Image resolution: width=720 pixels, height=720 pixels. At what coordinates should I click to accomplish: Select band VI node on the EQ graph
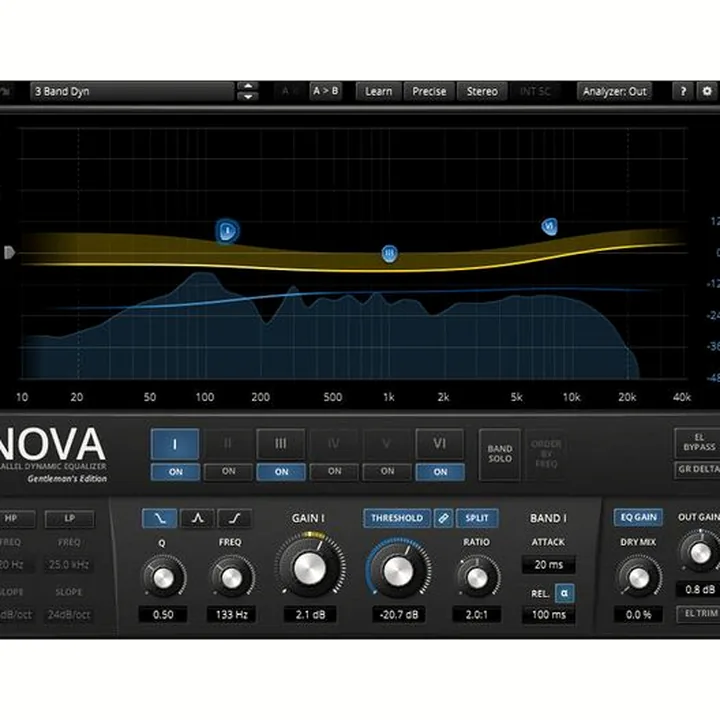(549, 226)
